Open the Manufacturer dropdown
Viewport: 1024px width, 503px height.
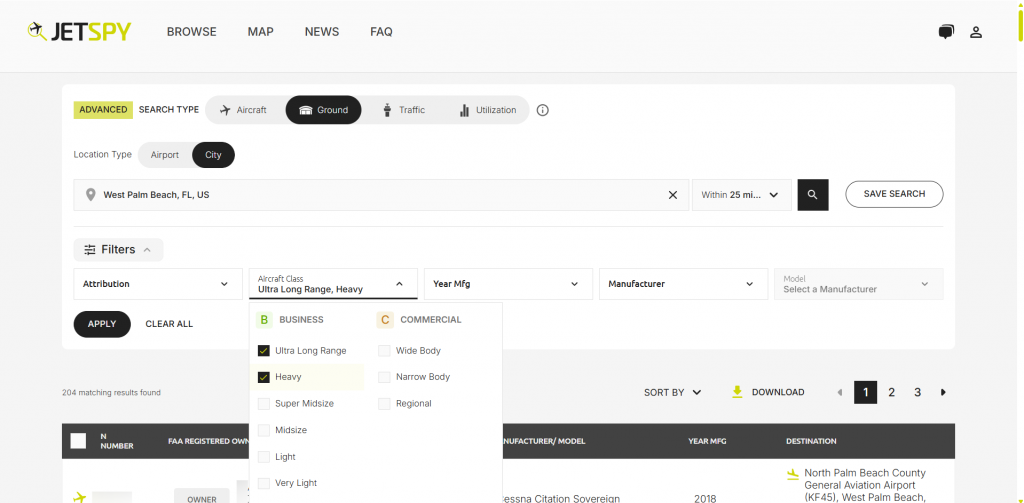[683, 284]
